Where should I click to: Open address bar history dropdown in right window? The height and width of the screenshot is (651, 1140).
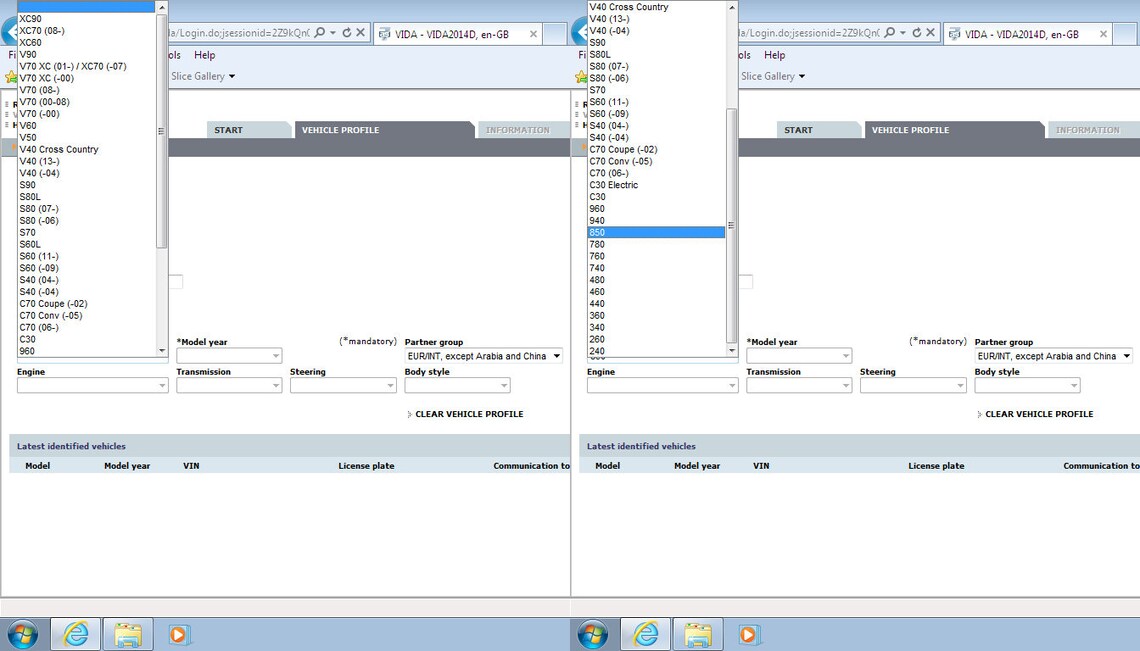[903, 33]
